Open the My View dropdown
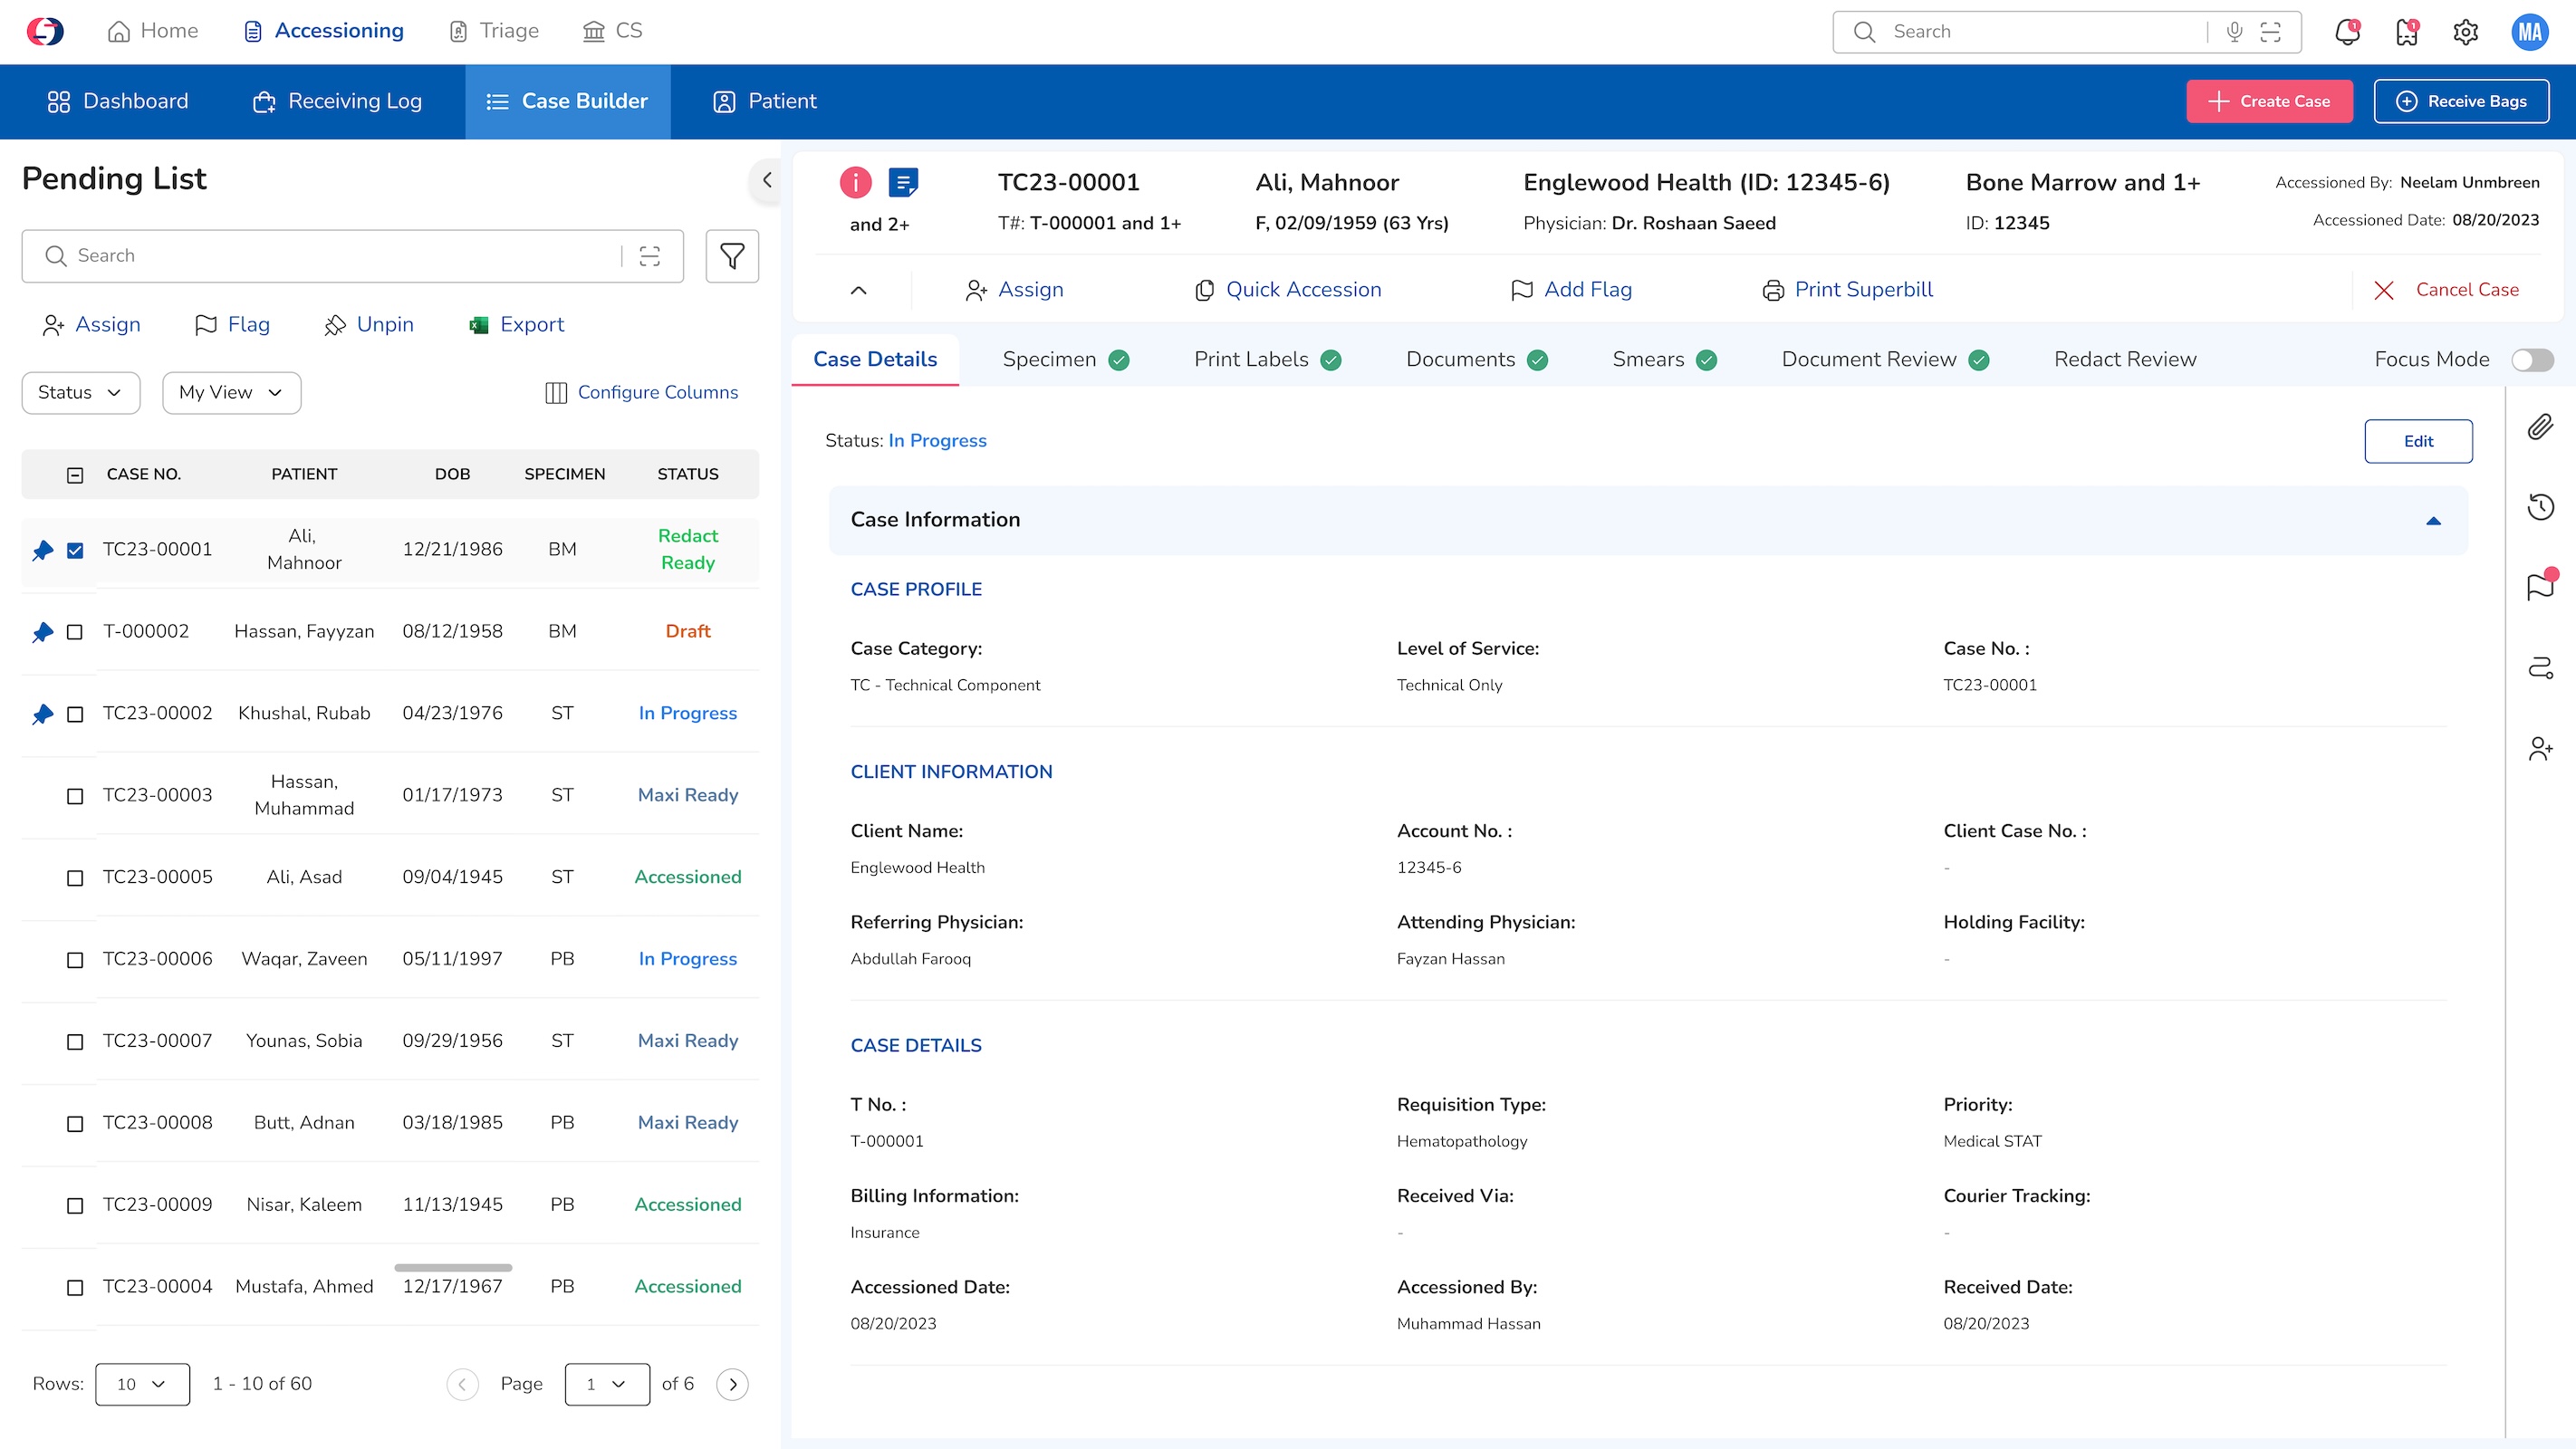 coord(231,393)
